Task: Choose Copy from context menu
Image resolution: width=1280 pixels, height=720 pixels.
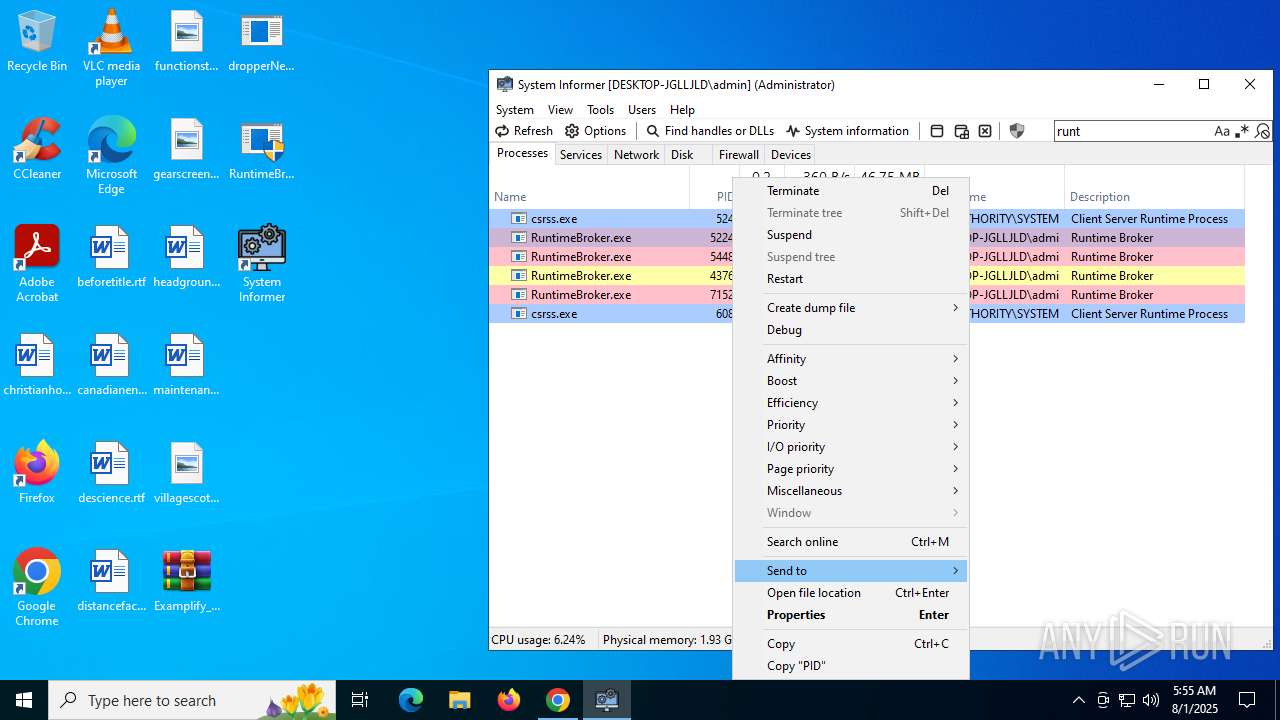Action: [x=851, y=644]
